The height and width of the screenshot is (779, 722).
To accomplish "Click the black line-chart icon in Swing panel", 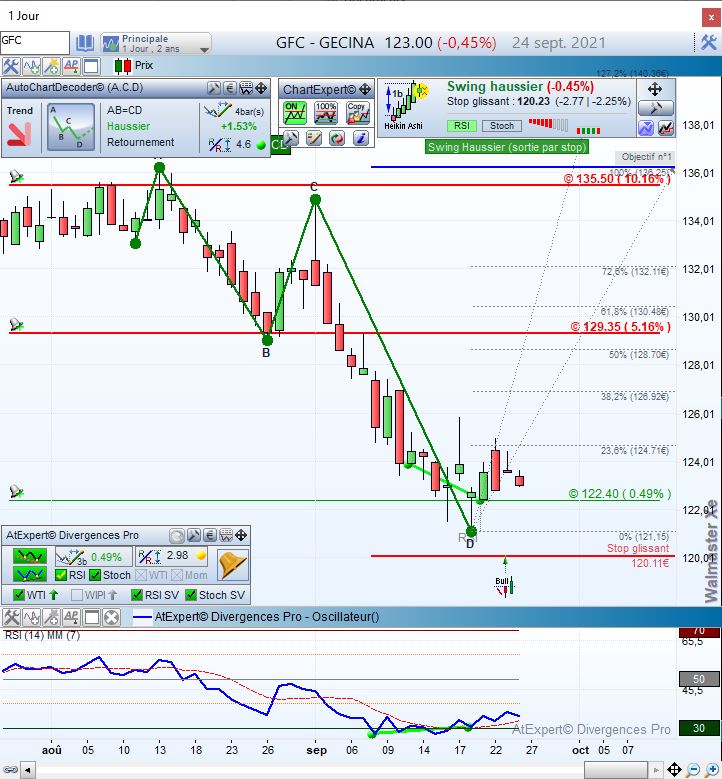I will pyautogui.click(x=666, y=128).
